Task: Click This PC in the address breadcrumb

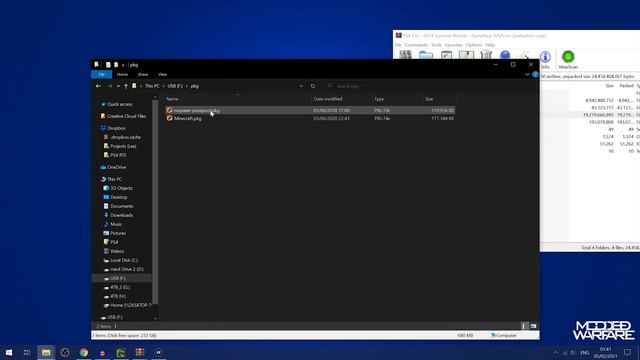Action: point(152,86)
